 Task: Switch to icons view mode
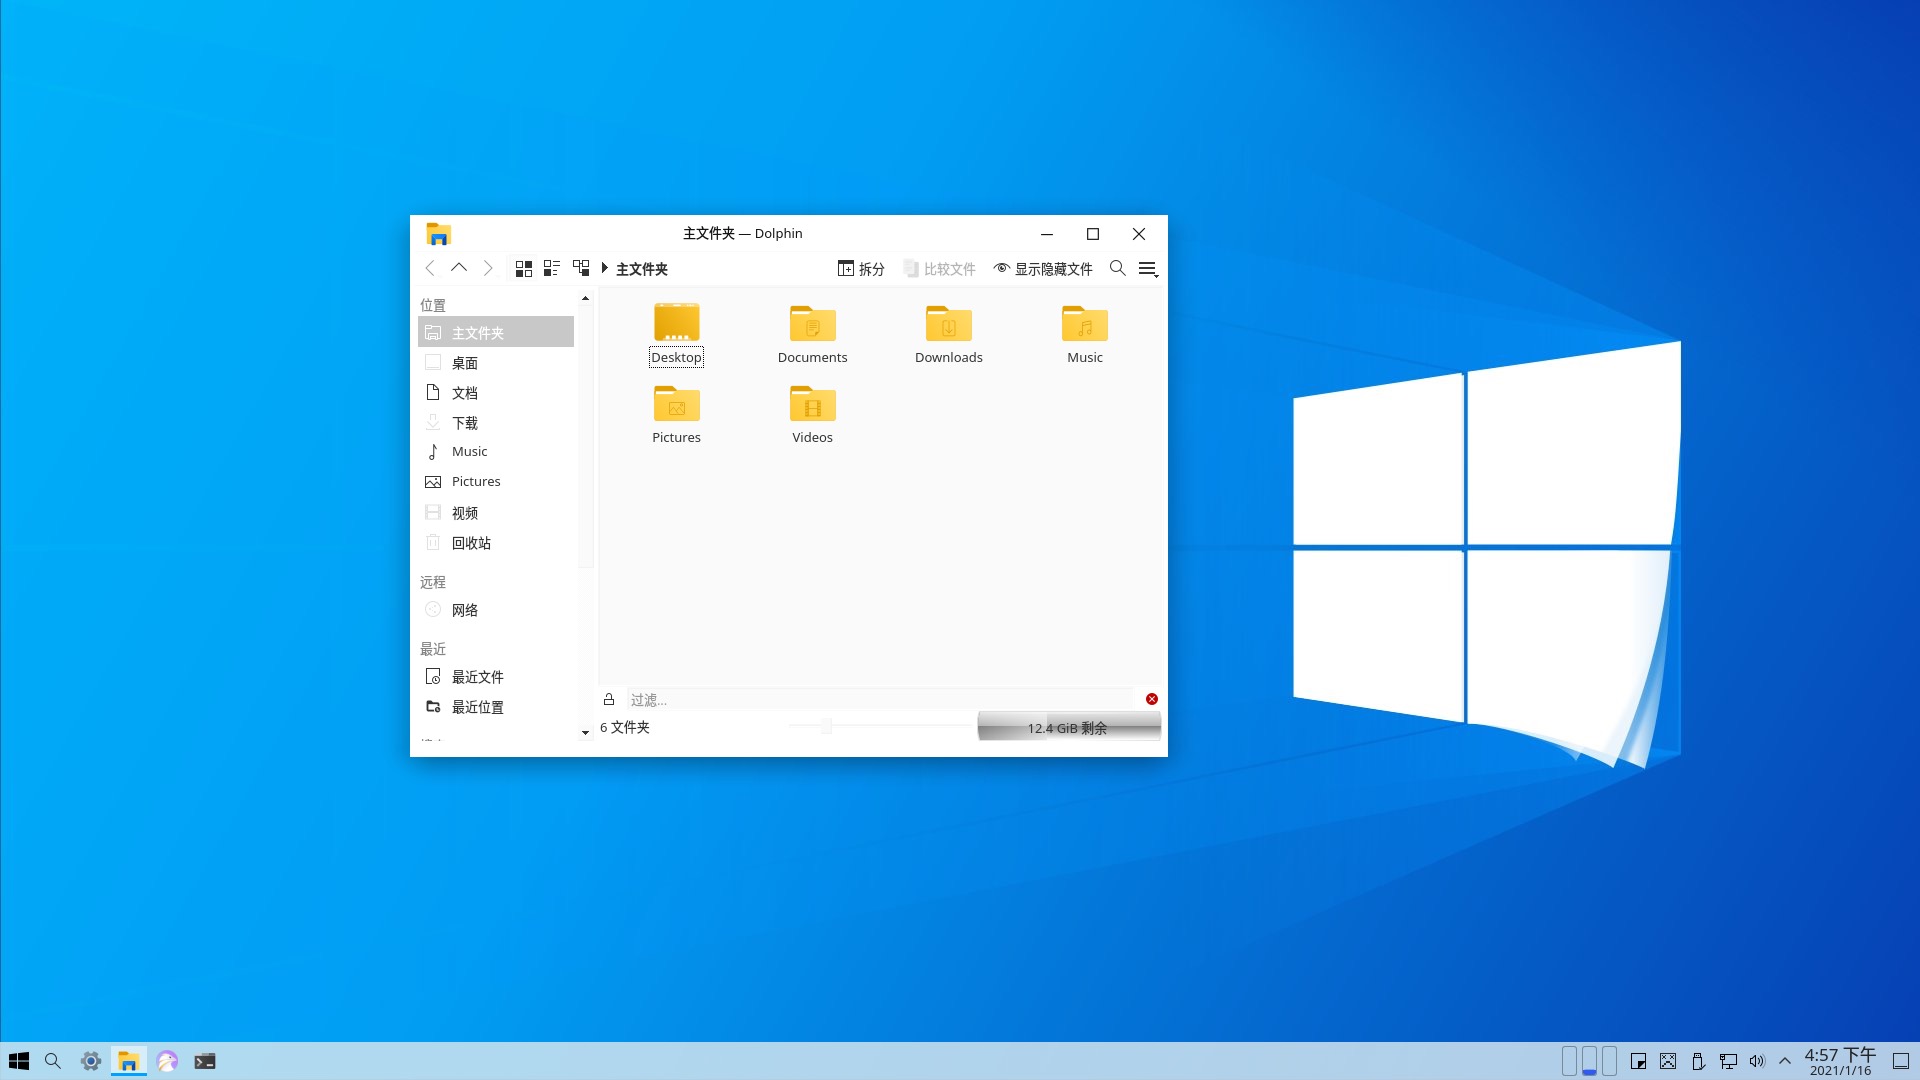click(523, 268)
